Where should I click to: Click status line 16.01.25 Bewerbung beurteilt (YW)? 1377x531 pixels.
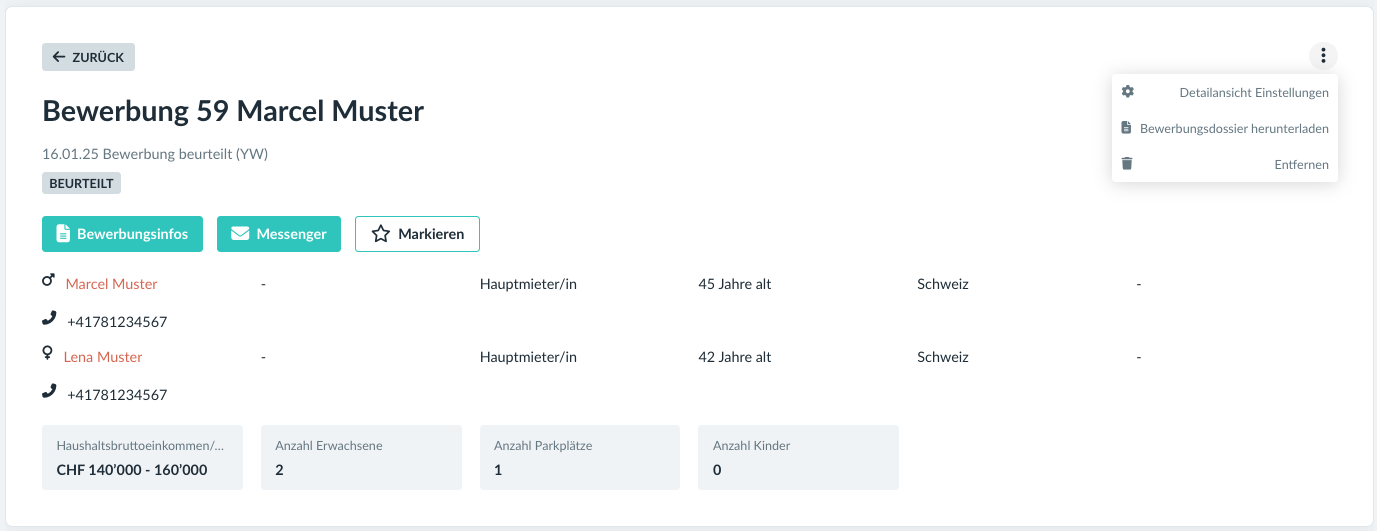coord(155,154)
